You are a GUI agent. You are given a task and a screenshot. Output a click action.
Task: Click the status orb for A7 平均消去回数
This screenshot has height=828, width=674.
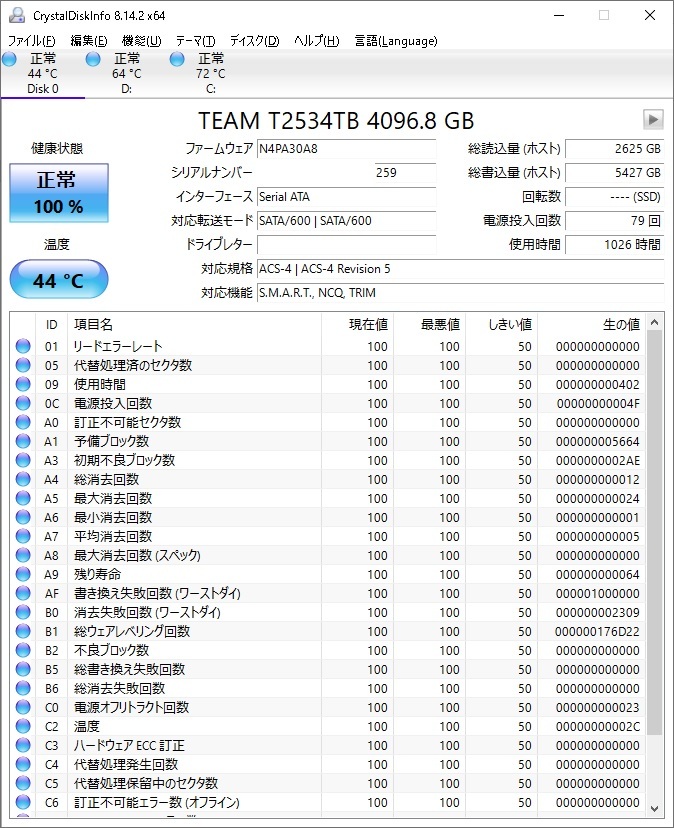(x=23, y=536)
